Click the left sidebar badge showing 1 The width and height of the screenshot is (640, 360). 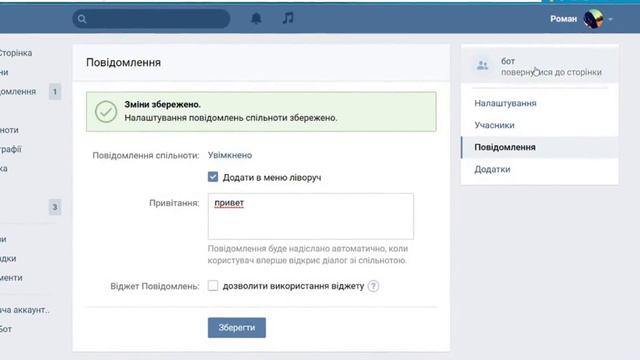click(x=55, y=92)
